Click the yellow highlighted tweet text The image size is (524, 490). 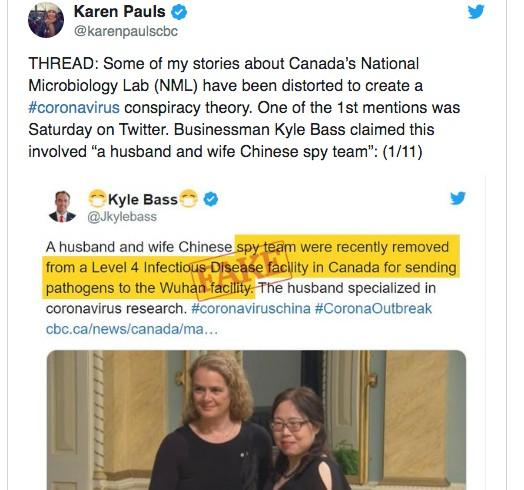coord(251,267)
